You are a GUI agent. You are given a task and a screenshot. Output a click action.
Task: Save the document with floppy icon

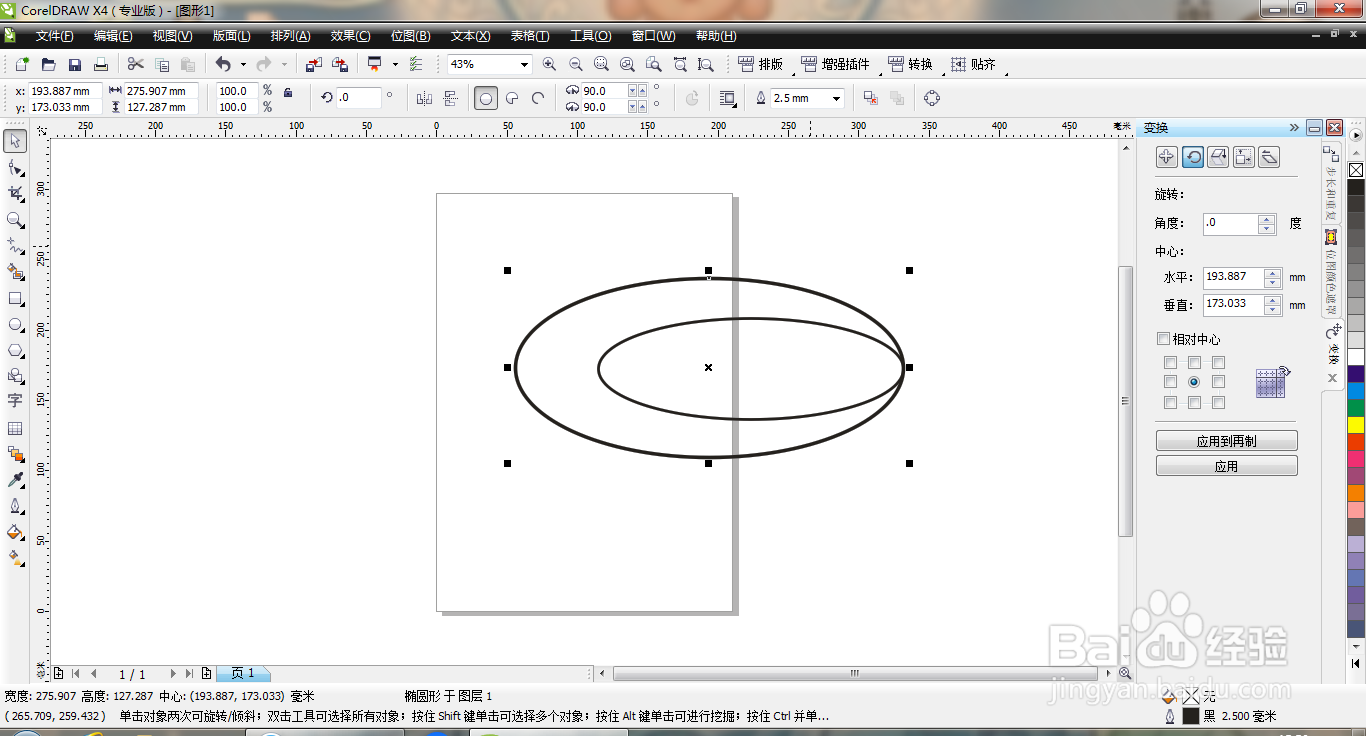pos(74,65)
